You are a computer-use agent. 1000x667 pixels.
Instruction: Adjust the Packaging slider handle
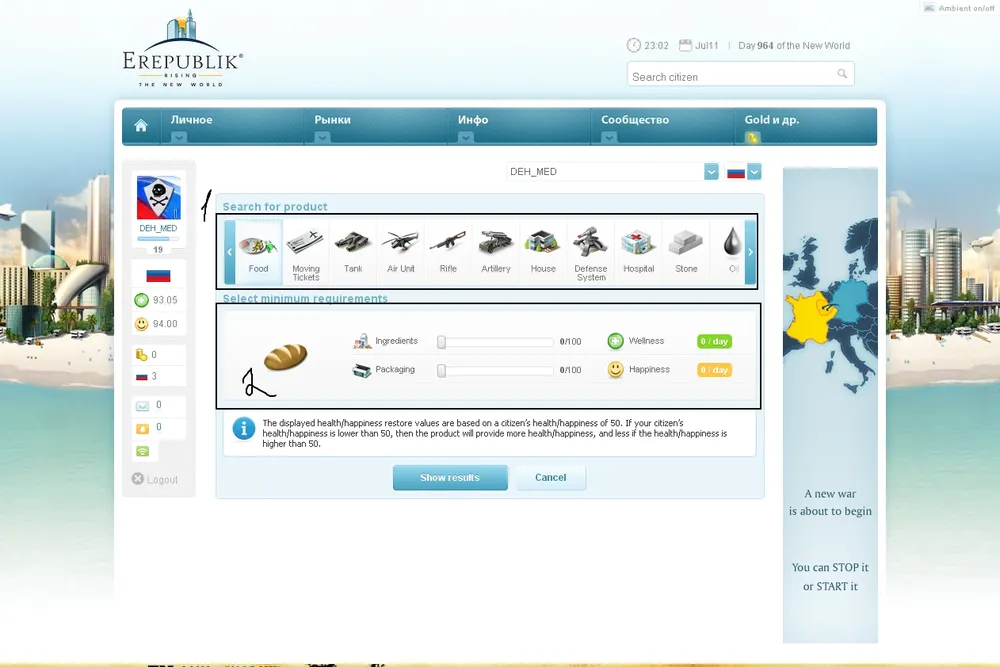[x=441, y=370]
